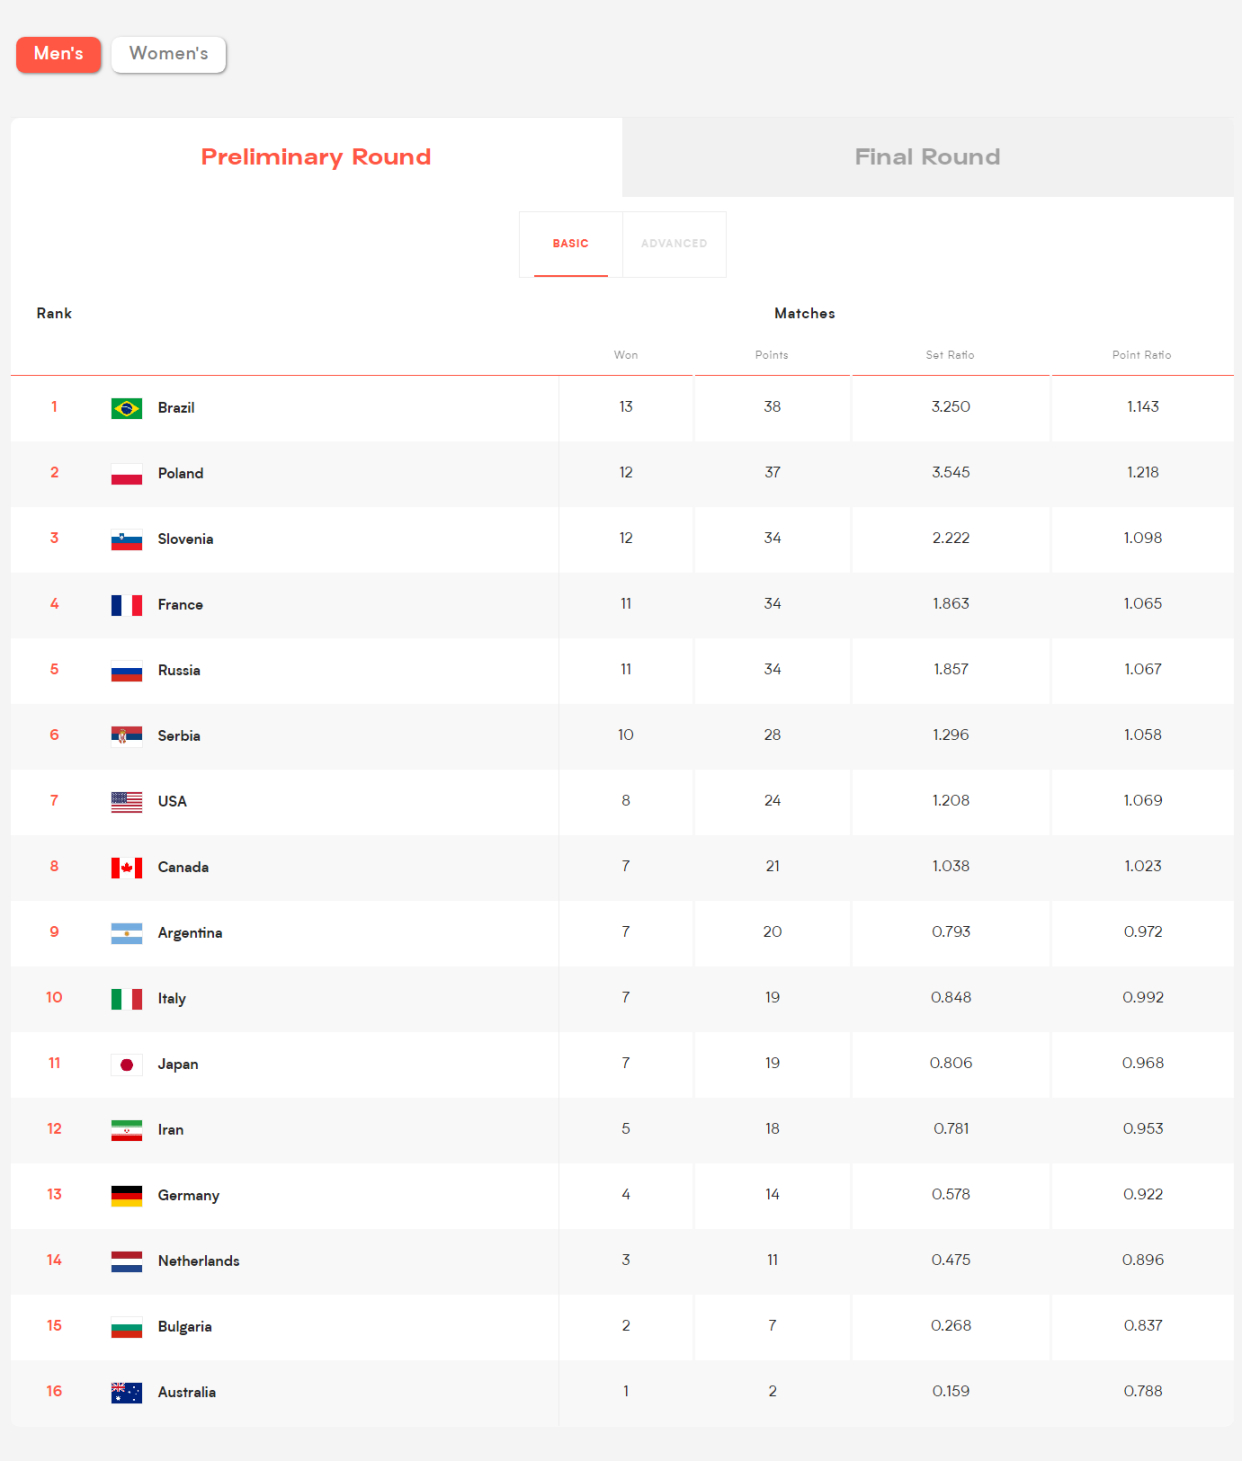Select the Basic stats view
The image size is (1242, 1461).
(x=570, y=244)
